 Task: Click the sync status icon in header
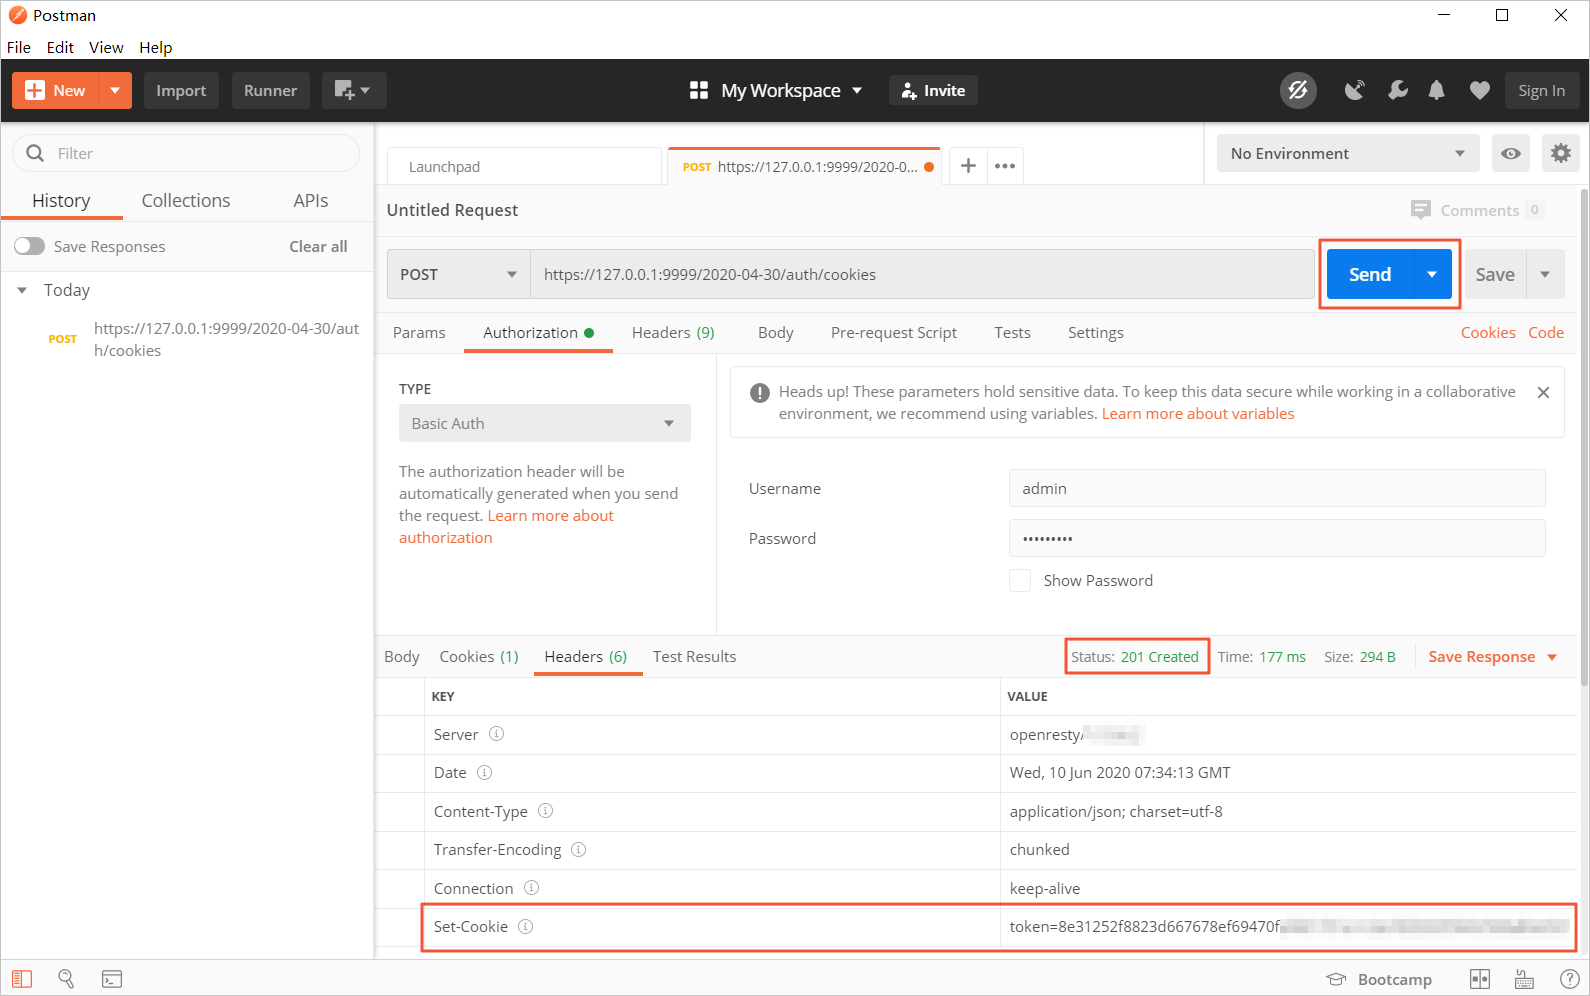pos(1298,90)
